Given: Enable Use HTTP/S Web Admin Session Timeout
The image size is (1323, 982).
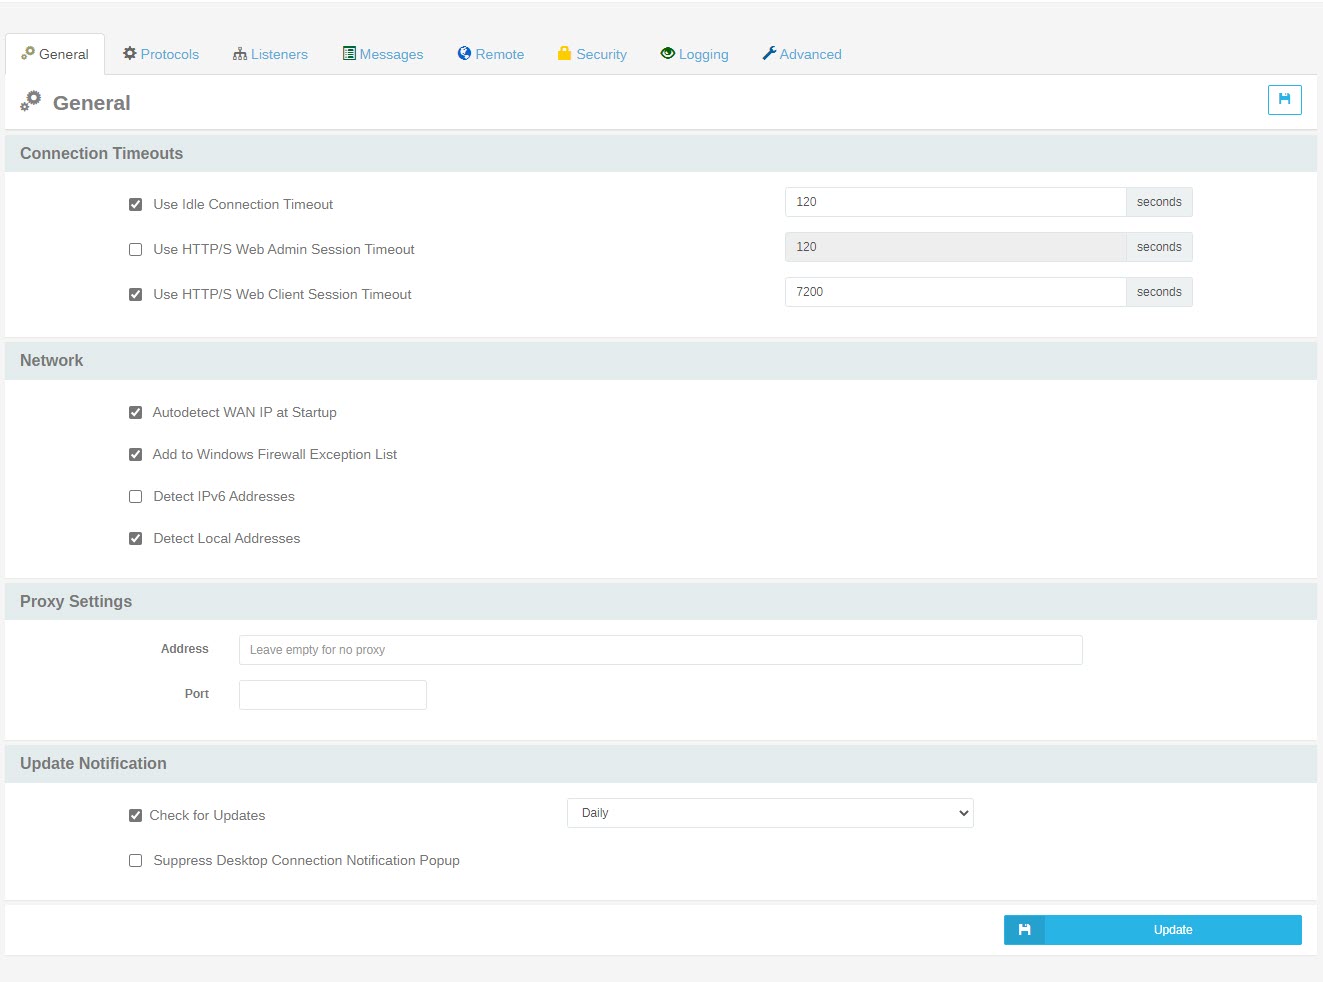Looking at the screenshot, I should pyautogui.click(x=135, y=249).
